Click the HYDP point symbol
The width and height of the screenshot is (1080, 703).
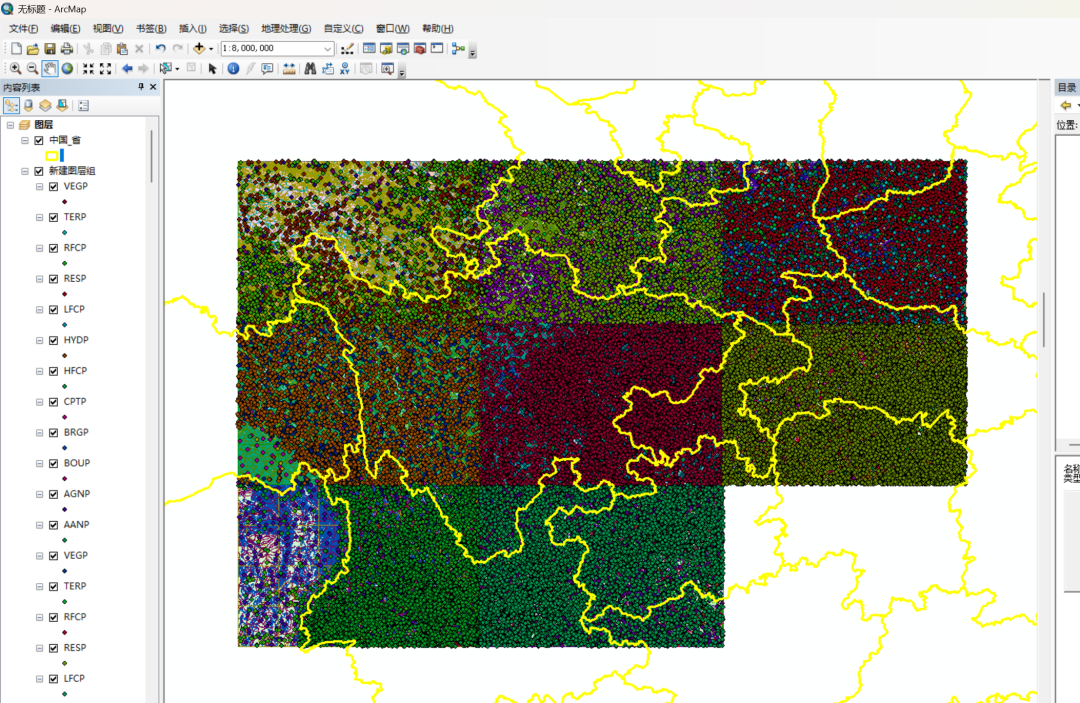tap(65, 355)
